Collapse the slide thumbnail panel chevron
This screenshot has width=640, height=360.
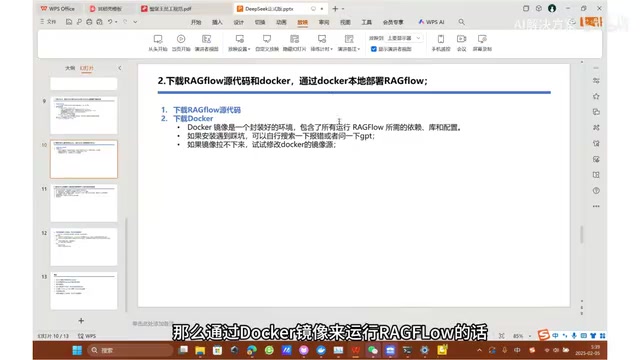pyautogui.click(x=120, y=68)
